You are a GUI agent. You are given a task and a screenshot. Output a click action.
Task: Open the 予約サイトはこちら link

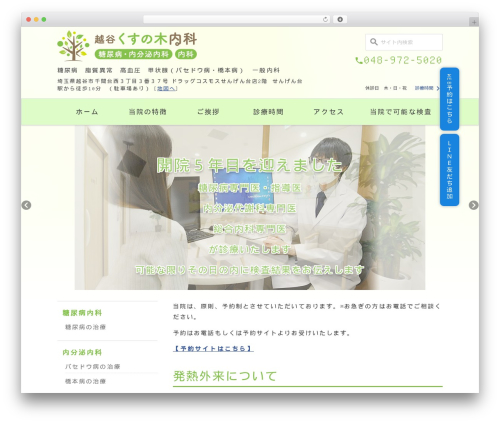[x=213, y=348]
